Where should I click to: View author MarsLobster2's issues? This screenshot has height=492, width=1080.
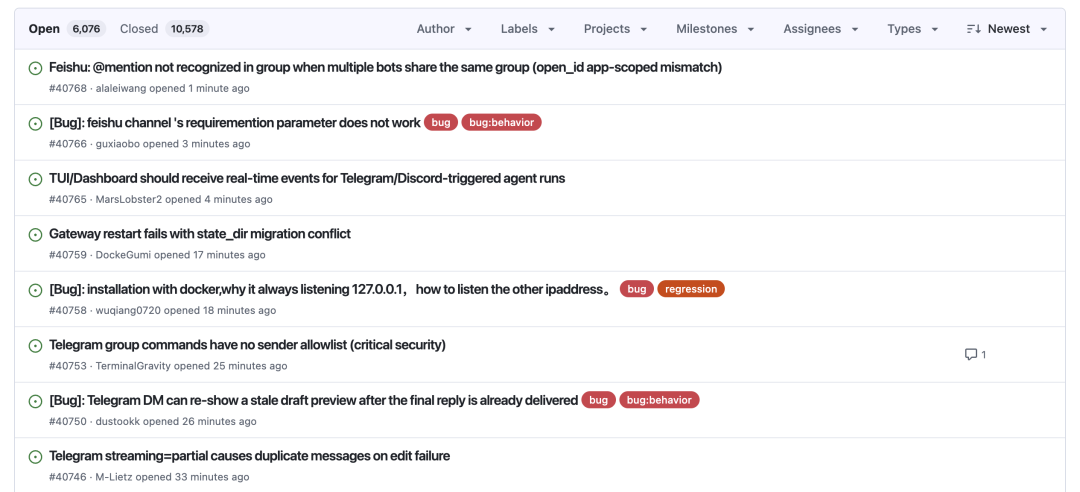coord(129,199)
